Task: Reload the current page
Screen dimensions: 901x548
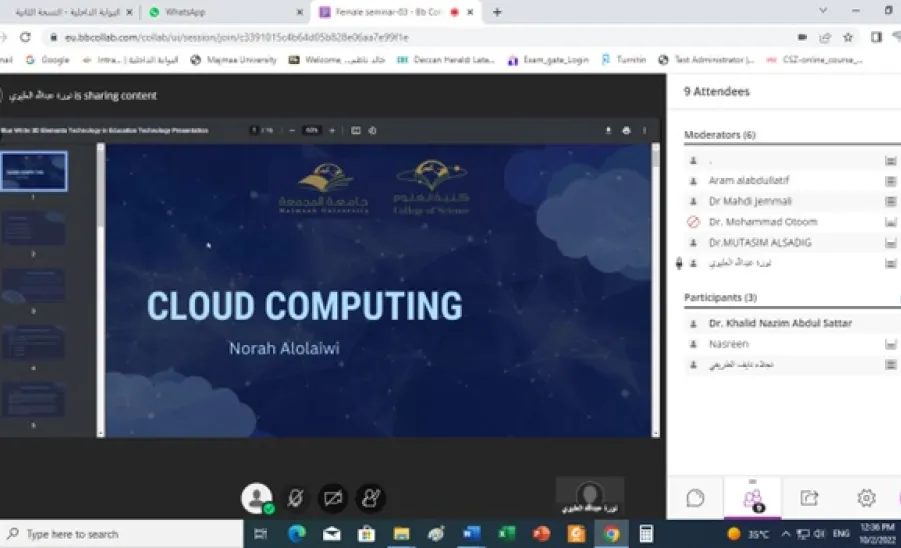Action: 25,37
